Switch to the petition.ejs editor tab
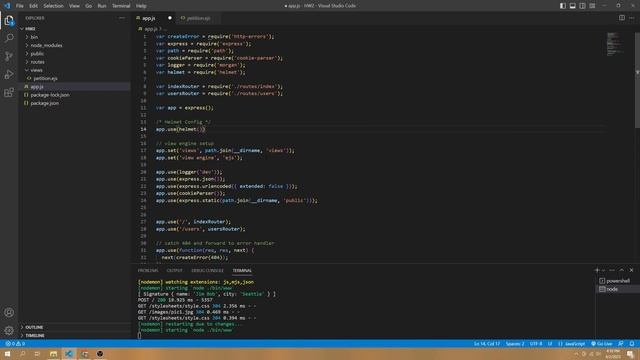The image size is (640, 360). [198, 18]
